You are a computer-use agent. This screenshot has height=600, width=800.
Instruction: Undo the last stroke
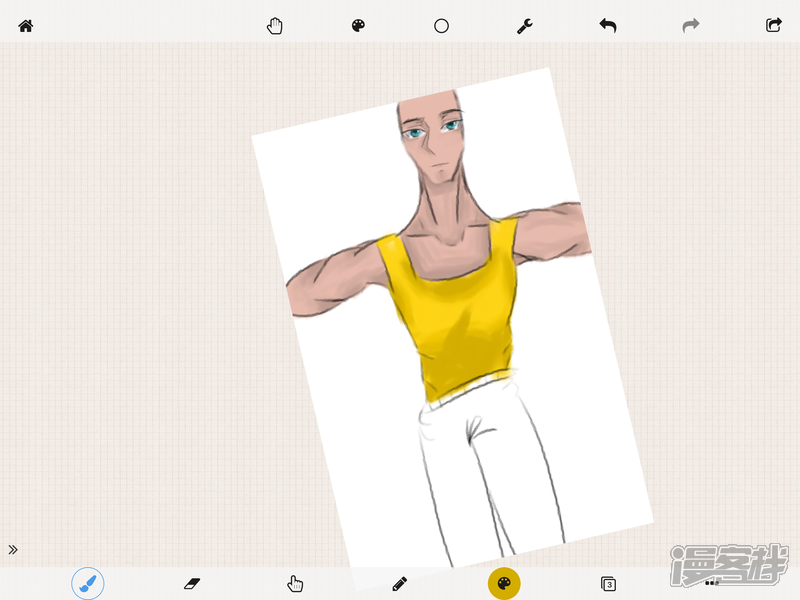click(x=608, y=26)
